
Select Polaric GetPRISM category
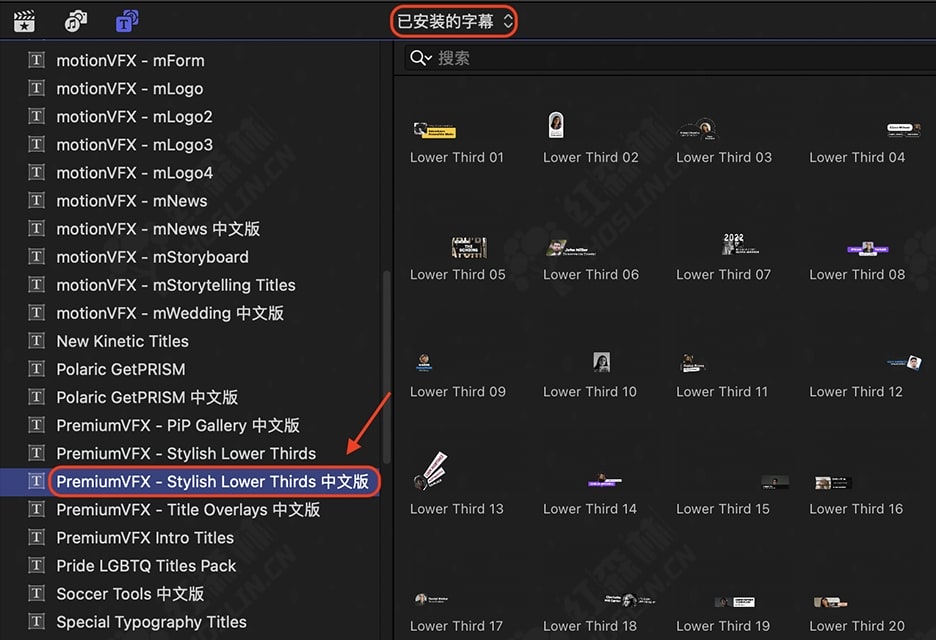point(121,369)
